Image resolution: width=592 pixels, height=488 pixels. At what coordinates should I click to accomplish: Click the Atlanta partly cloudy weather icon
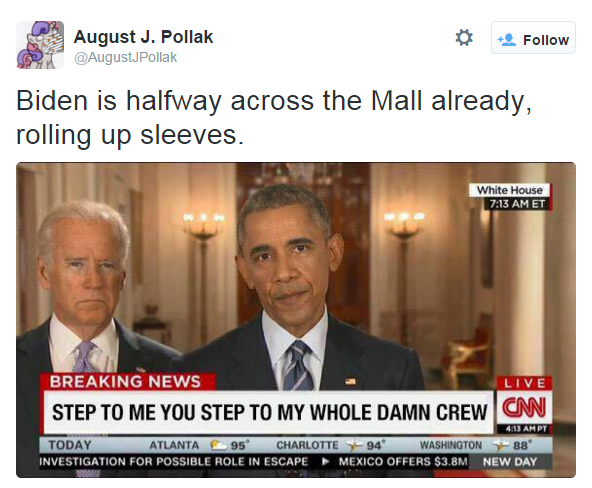click(219, 445)
